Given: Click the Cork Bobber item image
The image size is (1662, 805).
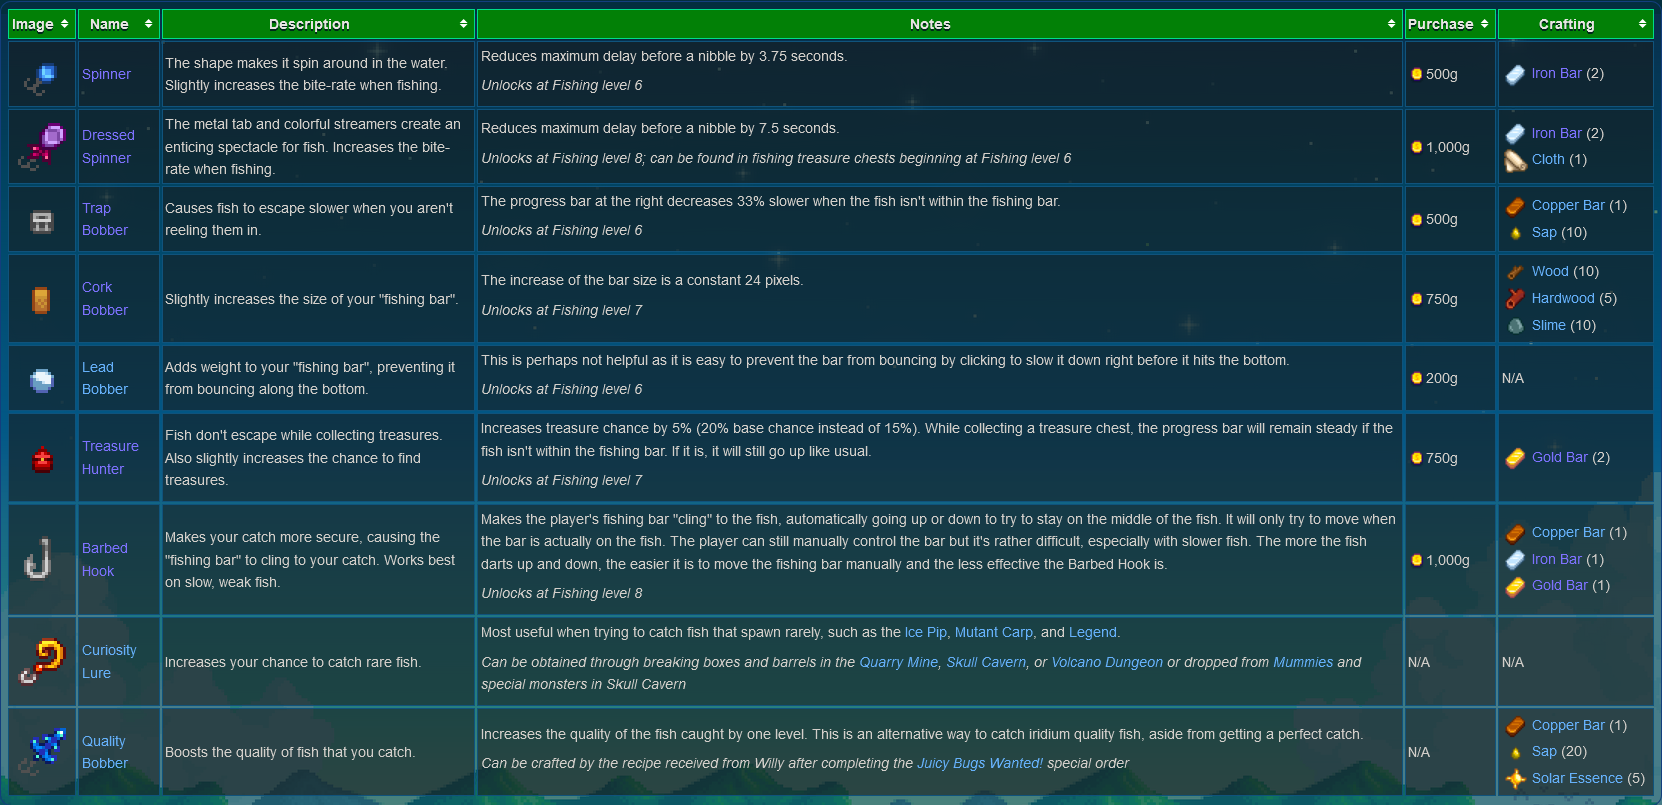Looking at the screenshot, I should 42,299.
